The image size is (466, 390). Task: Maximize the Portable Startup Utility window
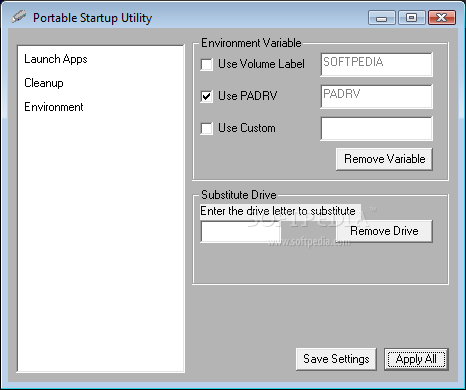412,18
